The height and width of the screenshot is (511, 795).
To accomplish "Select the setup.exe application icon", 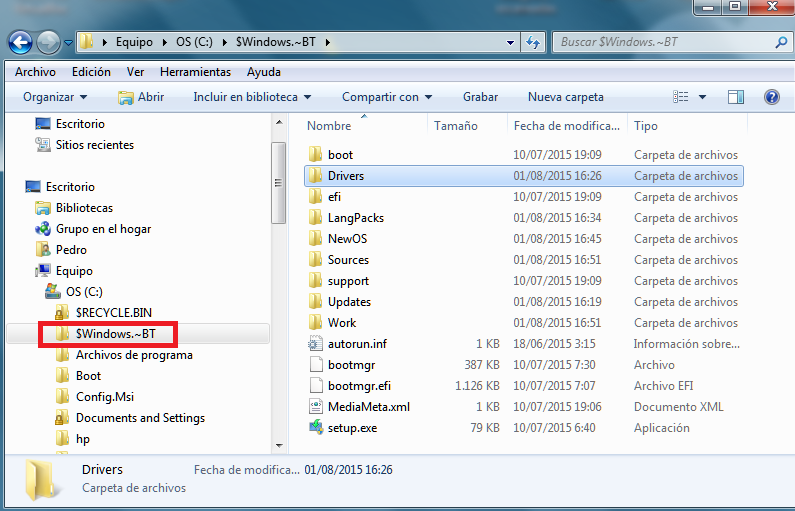I will pyautogui.click(x=316, y=428).
